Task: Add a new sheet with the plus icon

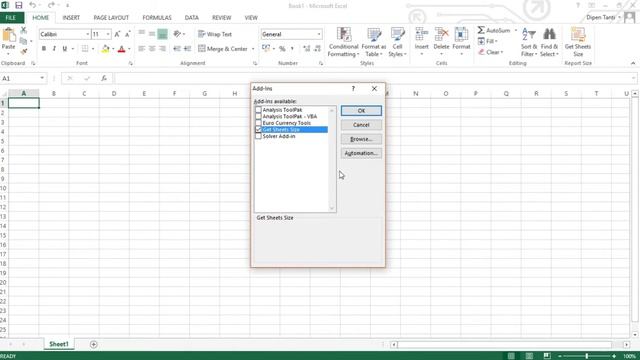Action: click(93, 344)
